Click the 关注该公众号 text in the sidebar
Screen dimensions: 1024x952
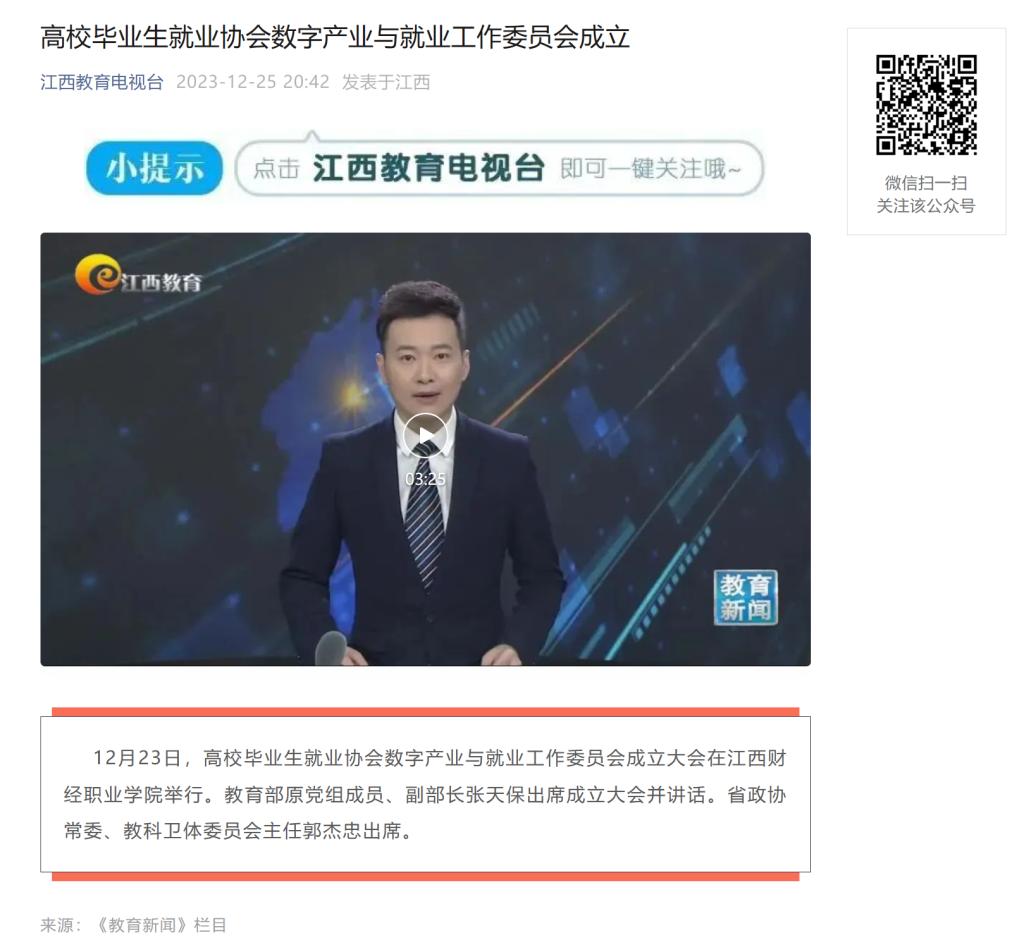click(x=926, y=206)
